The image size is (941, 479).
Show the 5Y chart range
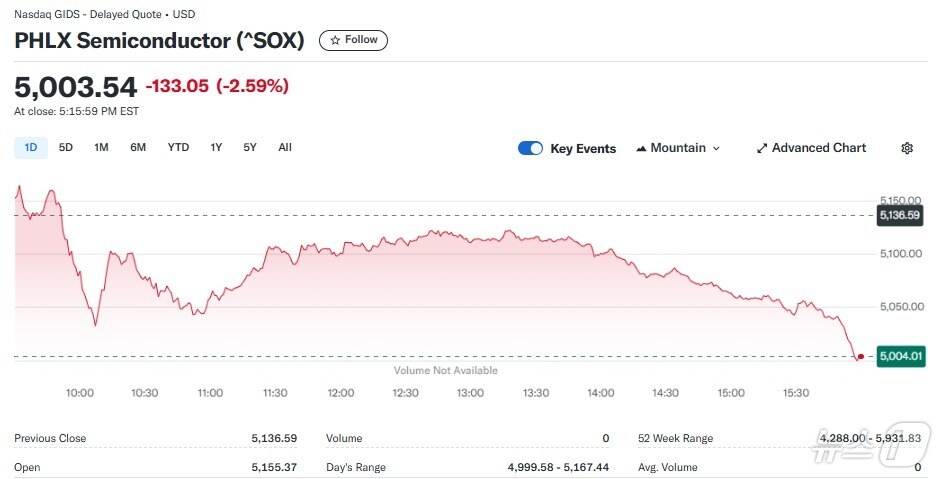coord(250,148)
